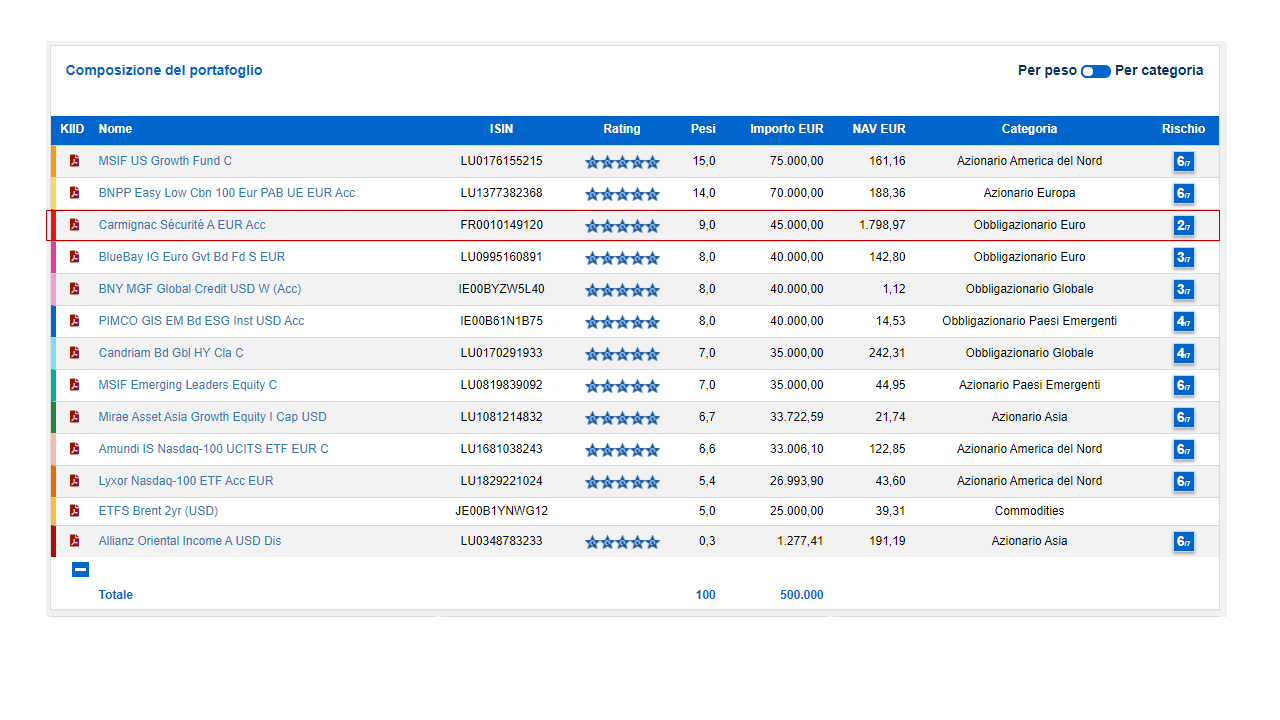1280x720 pixels.
Task: Open the PIMCO GIS EM Bd ESG Inst USD Acc link
Action: [201, 321]
